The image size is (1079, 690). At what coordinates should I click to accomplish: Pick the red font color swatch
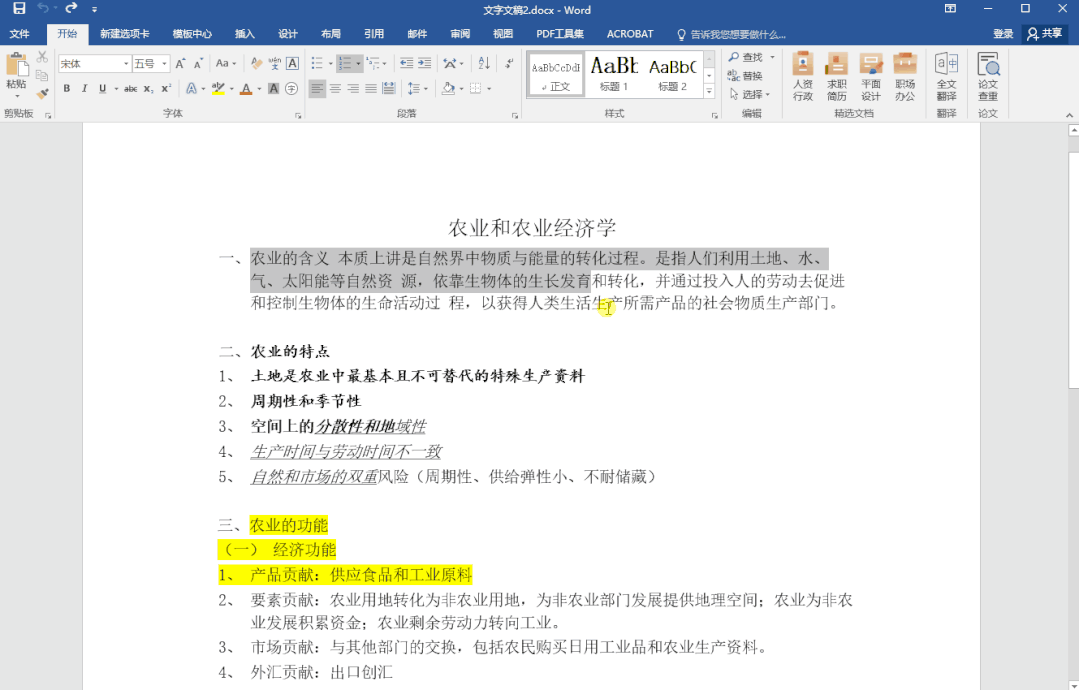pyautogui.click(x=247, y=89)
